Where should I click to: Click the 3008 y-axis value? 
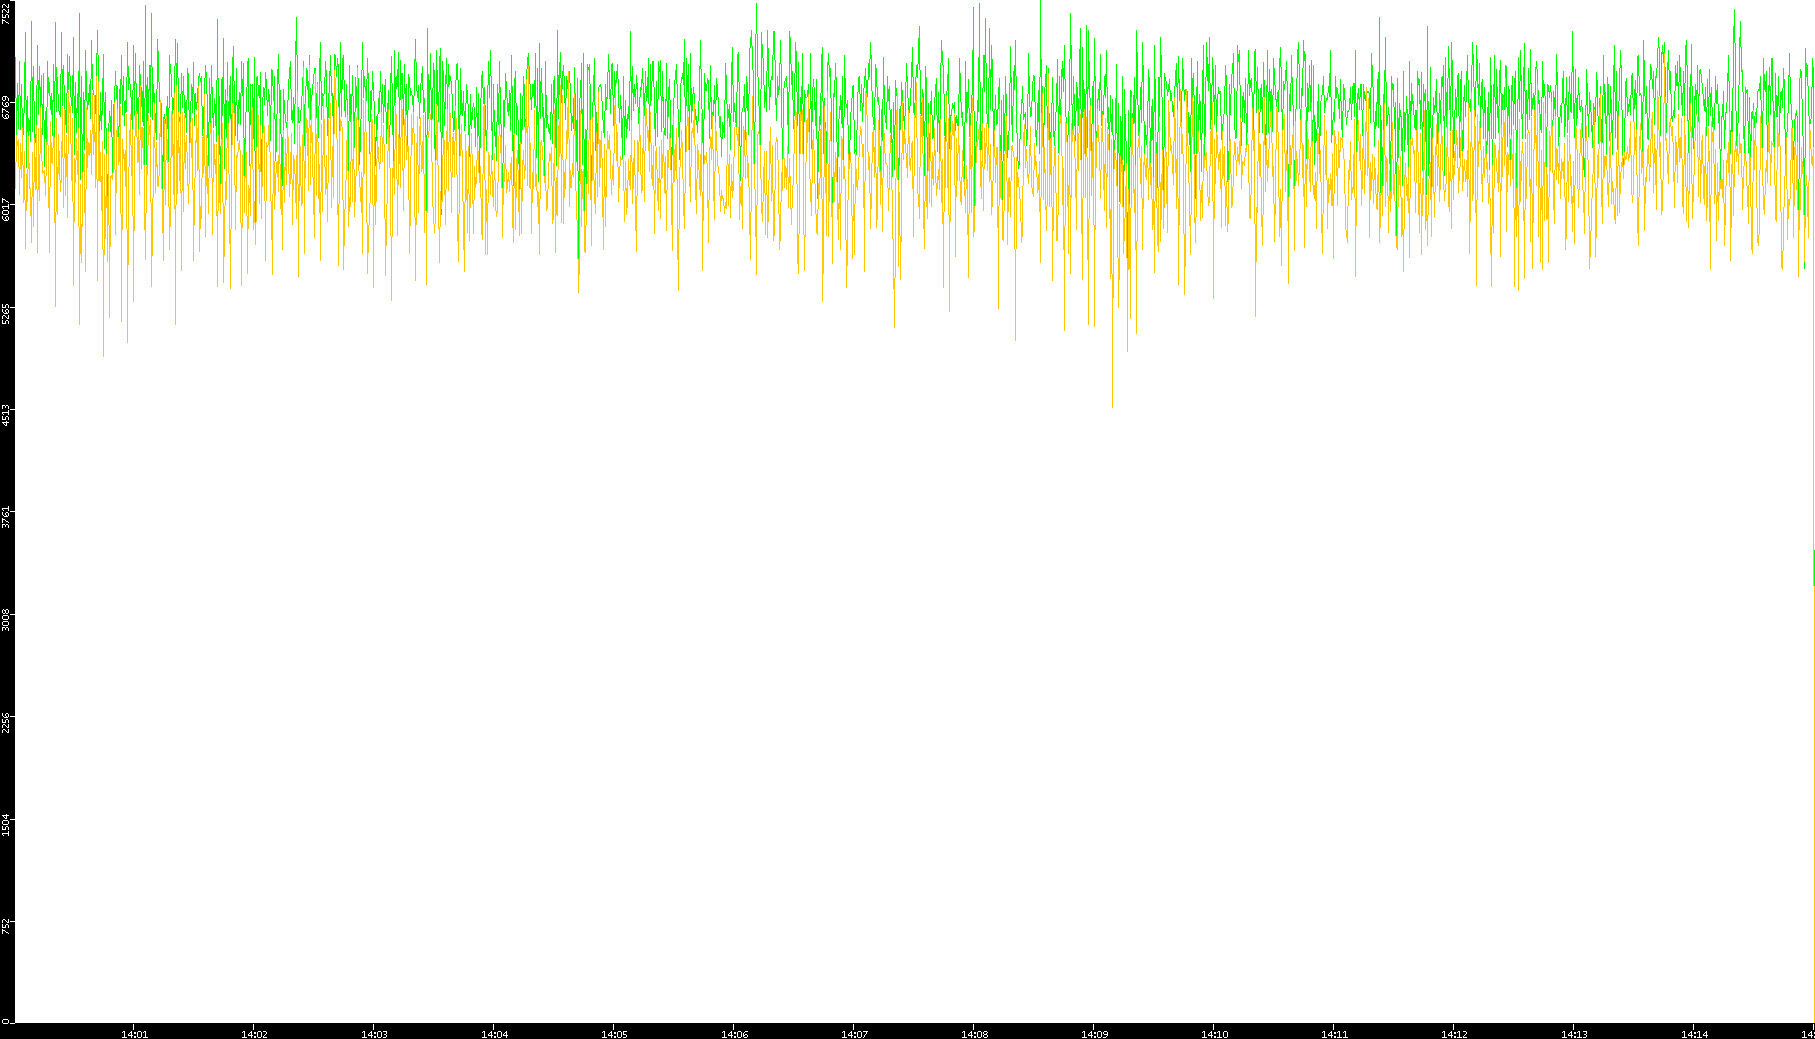6,619
